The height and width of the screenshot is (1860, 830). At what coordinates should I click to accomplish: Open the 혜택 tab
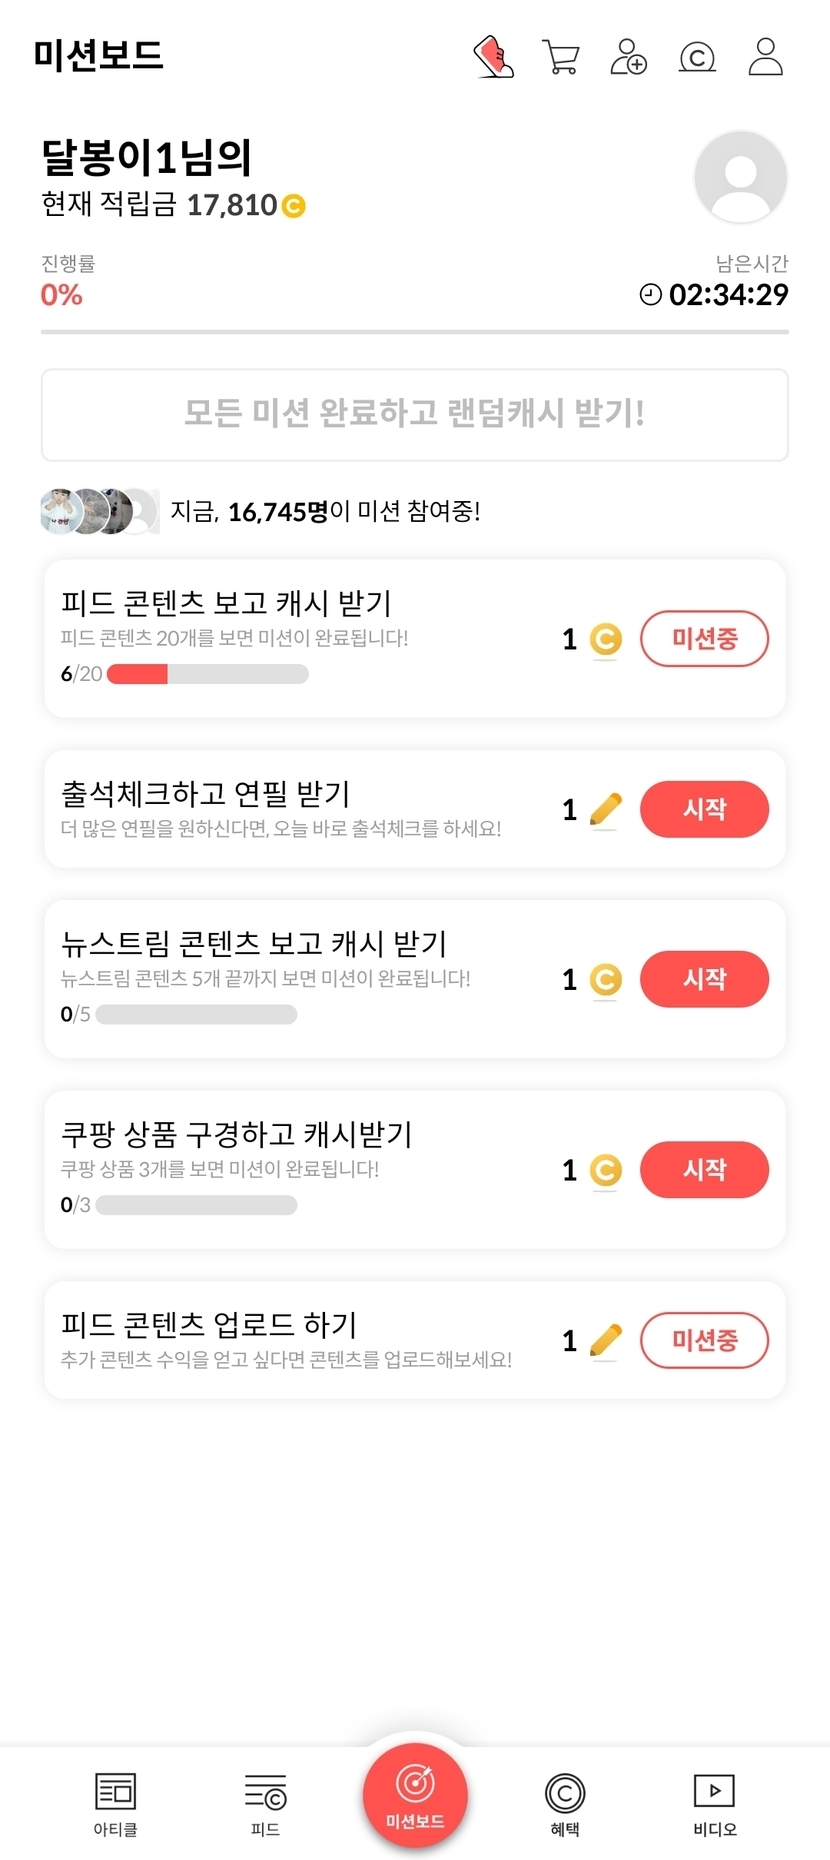565,1805
